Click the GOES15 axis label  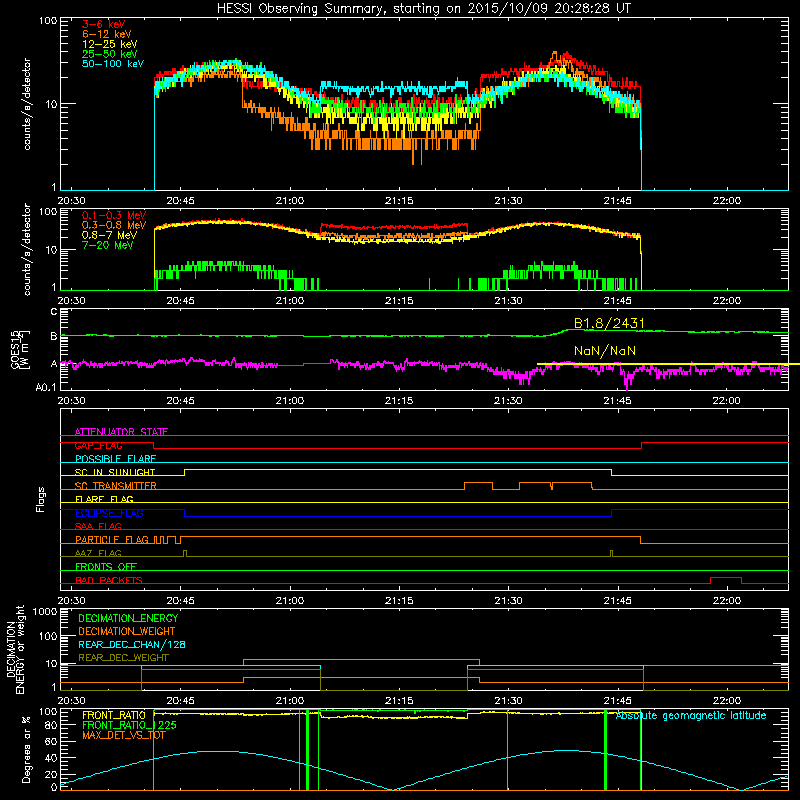15,349
